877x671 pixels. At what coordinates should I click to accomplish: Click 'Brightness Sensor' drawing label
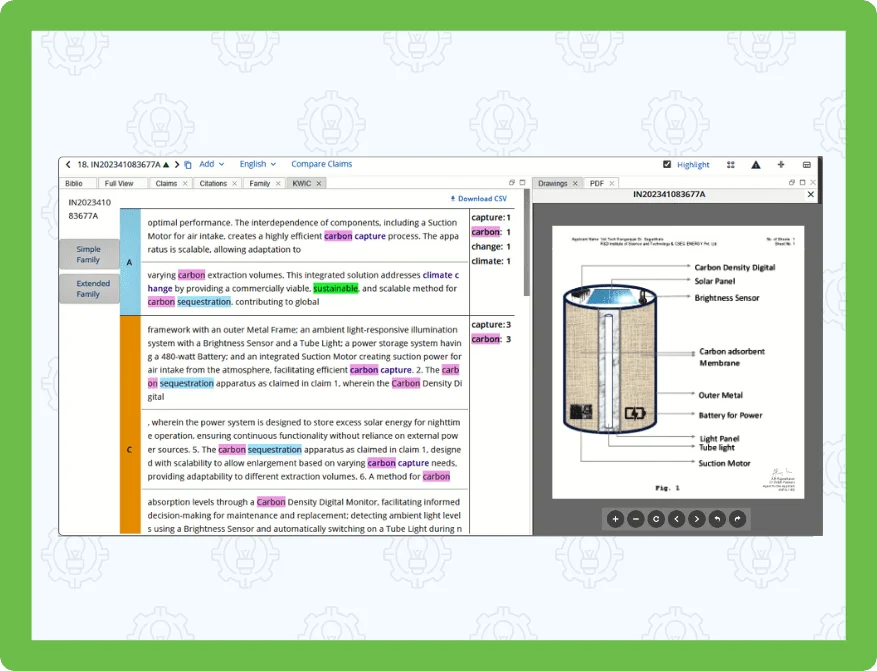[x=727, y=298]
